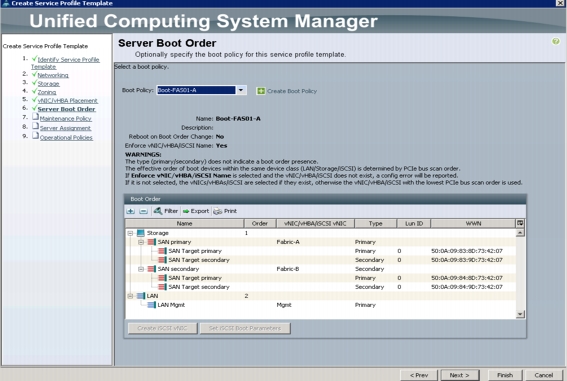Click the help question mark icon
The width and height of the screenshot is (567, 381).
(x=555, y=41)
